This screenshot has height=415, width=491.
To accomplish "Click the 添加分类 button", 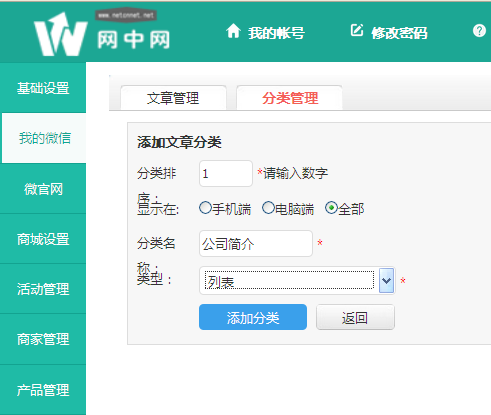I will click(253, 317).
